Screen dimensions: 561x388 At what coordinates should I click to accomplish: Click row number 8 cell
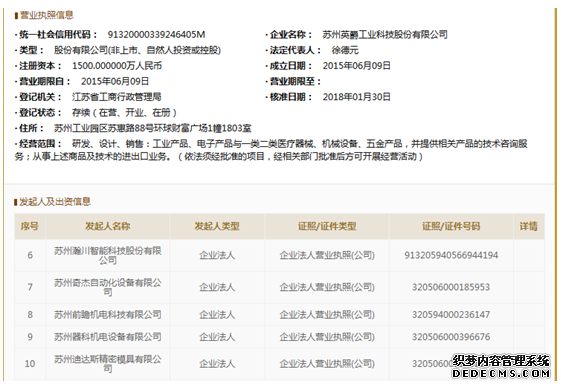[30, 315]
